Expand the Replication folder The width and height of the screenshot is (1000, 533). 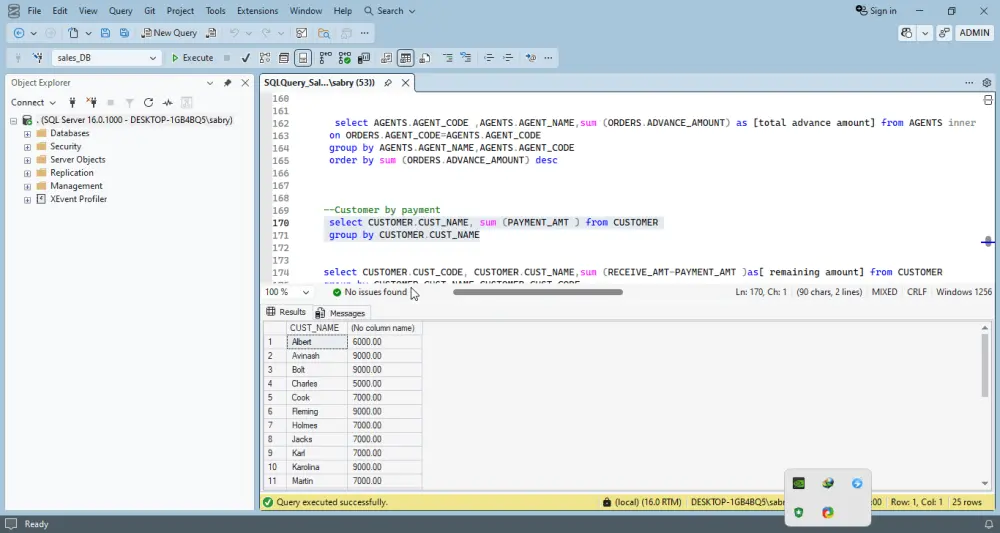tap(27, 173)
